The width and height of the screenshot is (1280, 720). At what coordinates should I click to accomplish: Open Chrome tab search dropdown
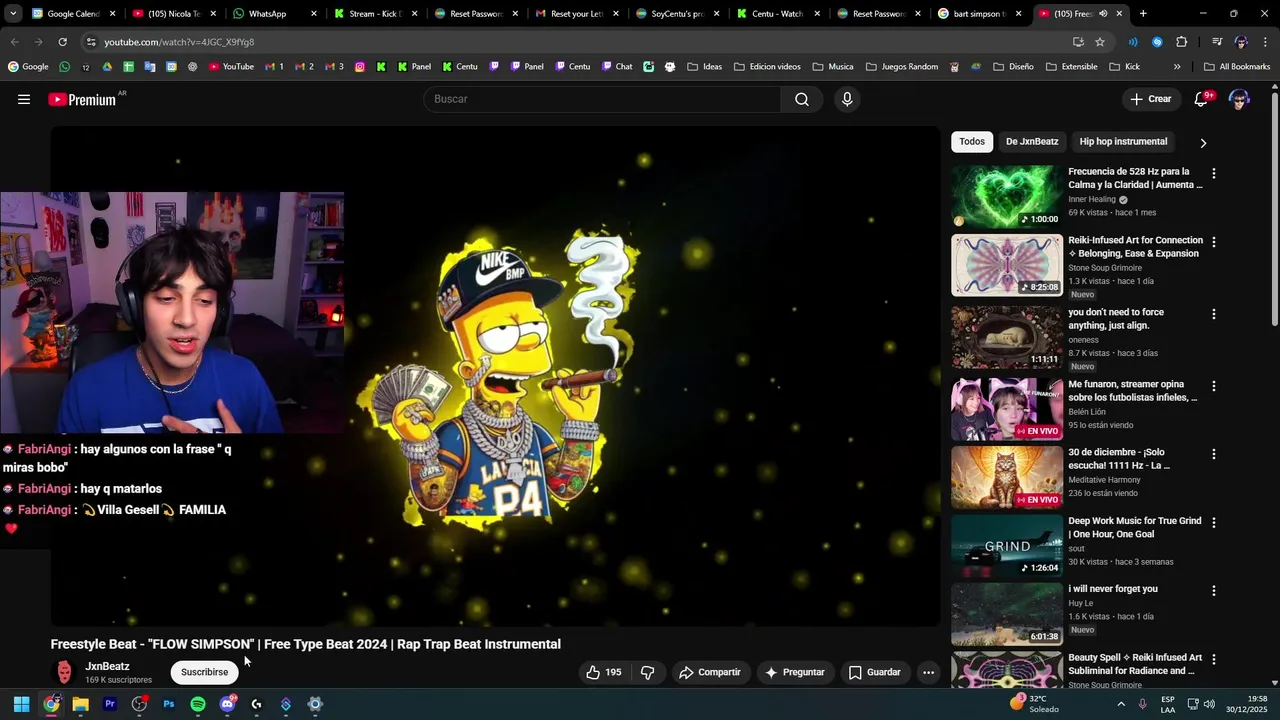(13, 14)
